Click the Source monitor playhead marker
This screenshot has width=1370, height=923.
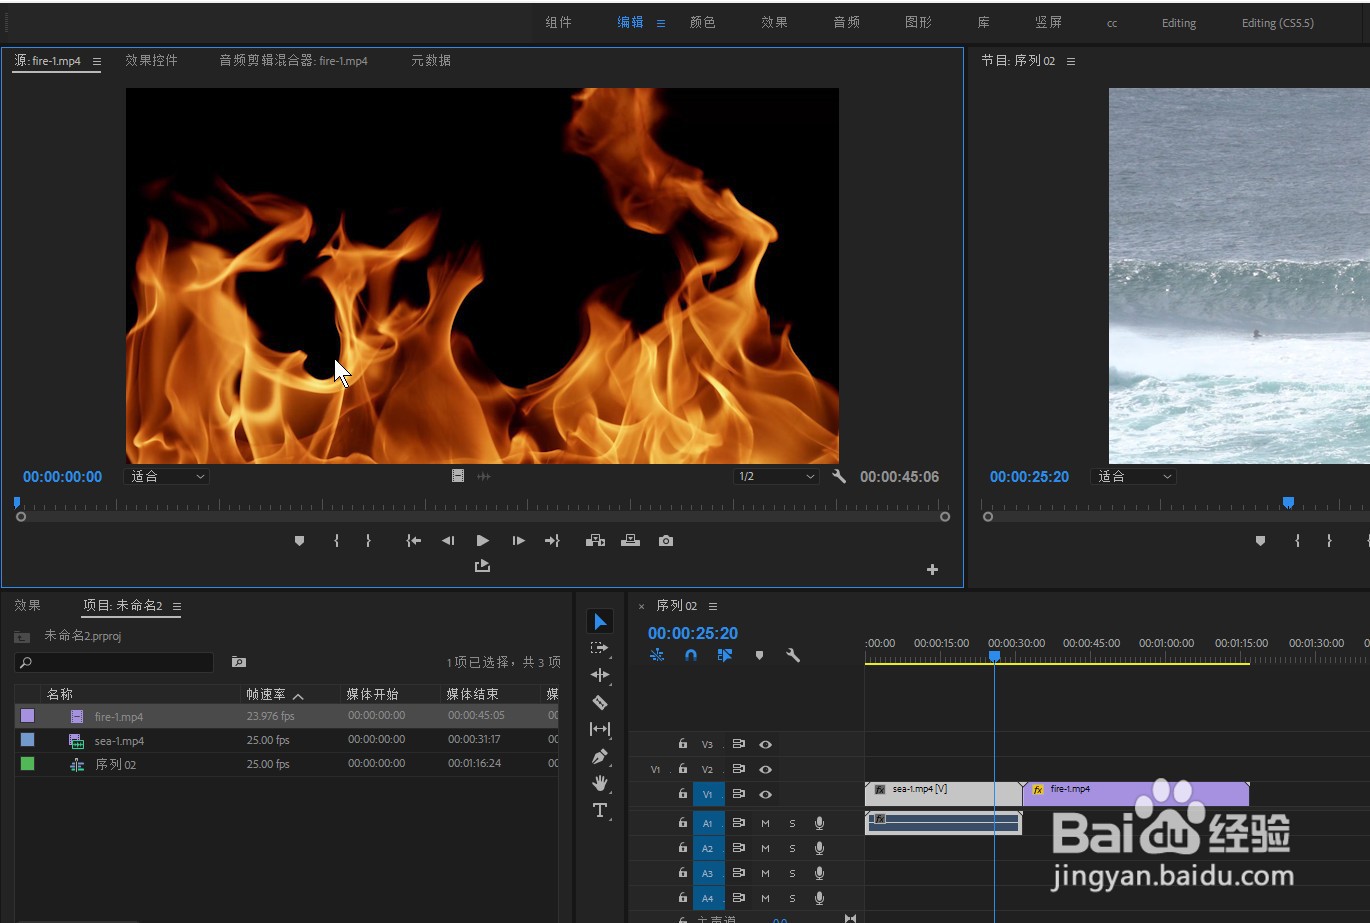[17, 503]
